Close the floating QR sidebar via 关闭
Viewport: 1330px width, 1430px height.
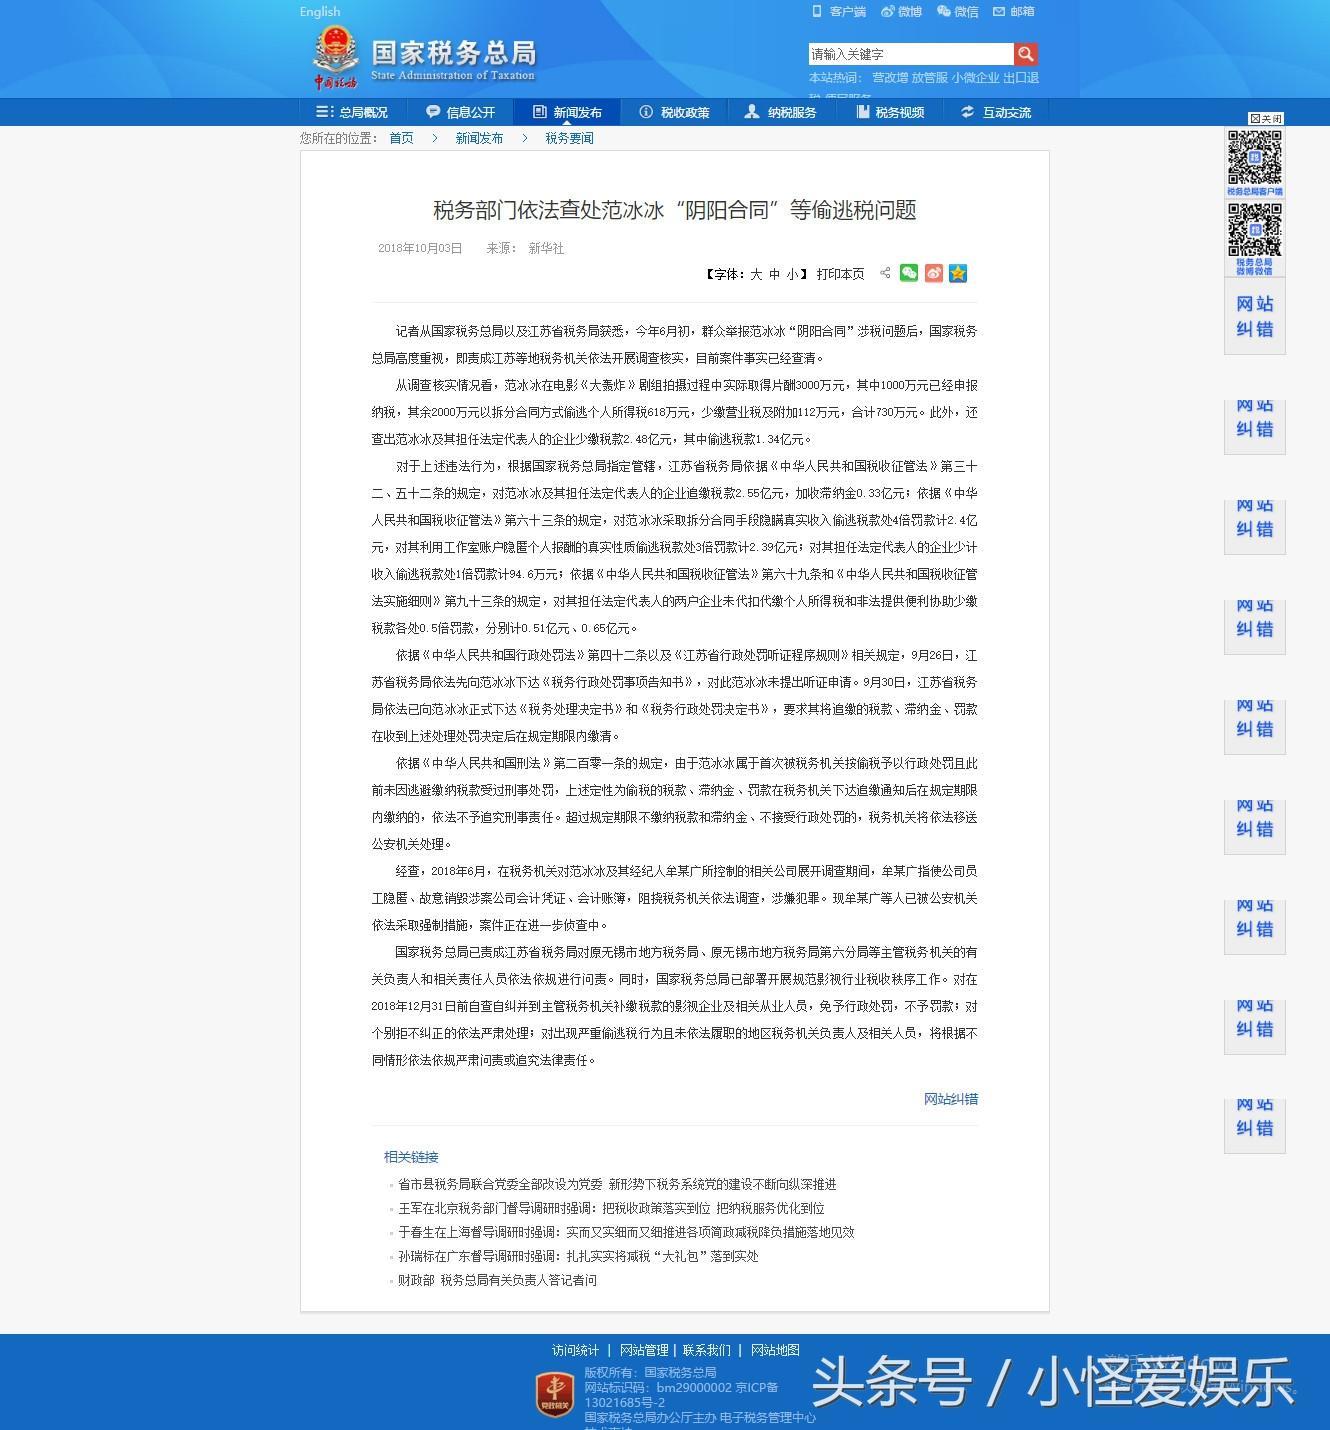pyautogui.click(x=1265, y=118)
